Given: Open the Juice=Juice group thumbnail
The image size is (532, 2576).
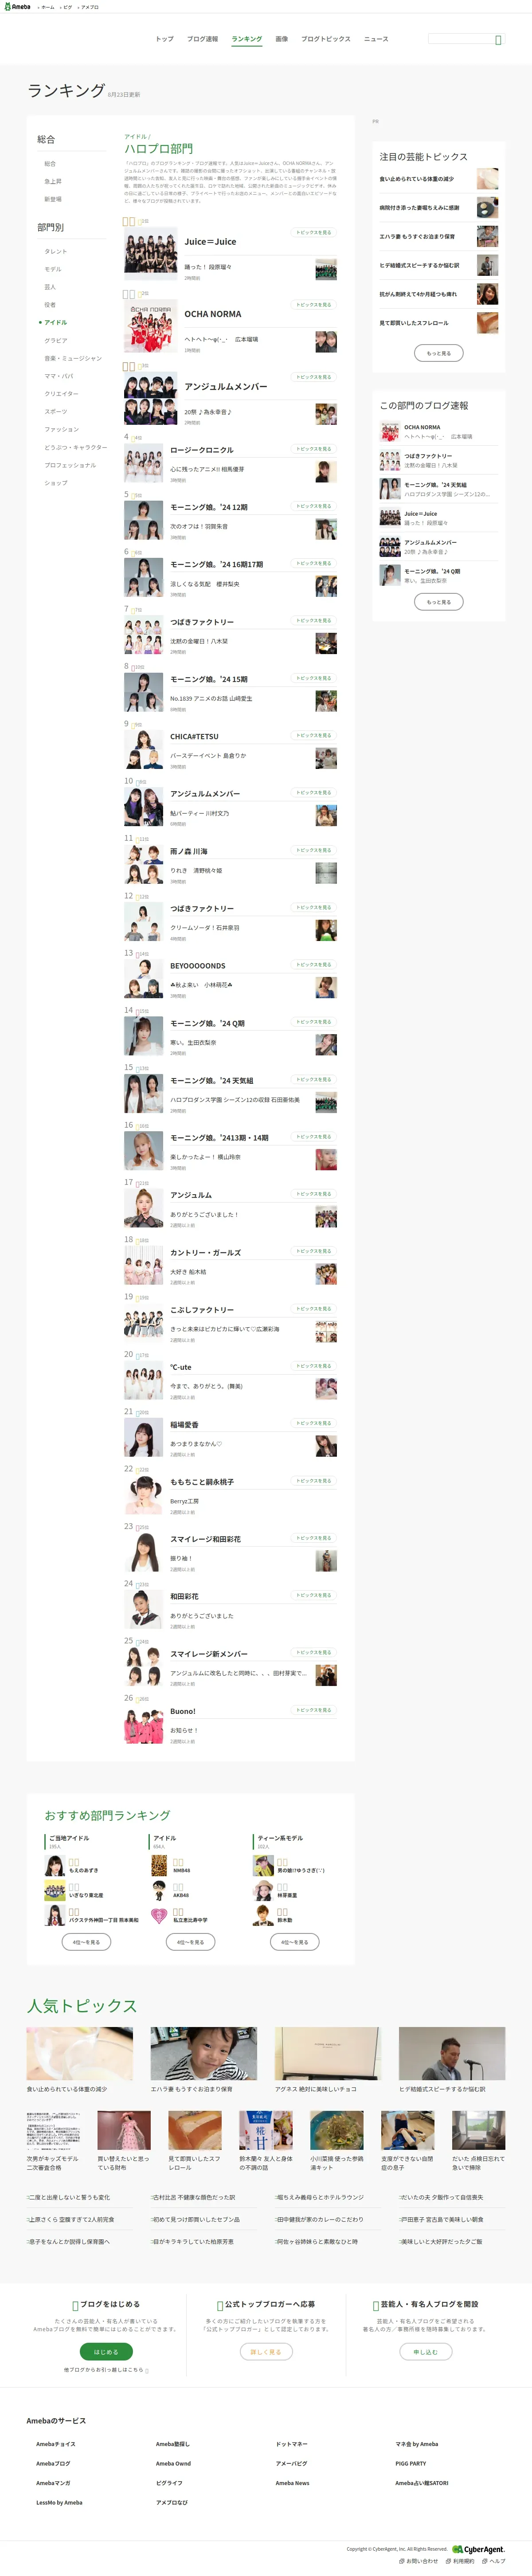Looking at the screenshot, I should (151, 252).
